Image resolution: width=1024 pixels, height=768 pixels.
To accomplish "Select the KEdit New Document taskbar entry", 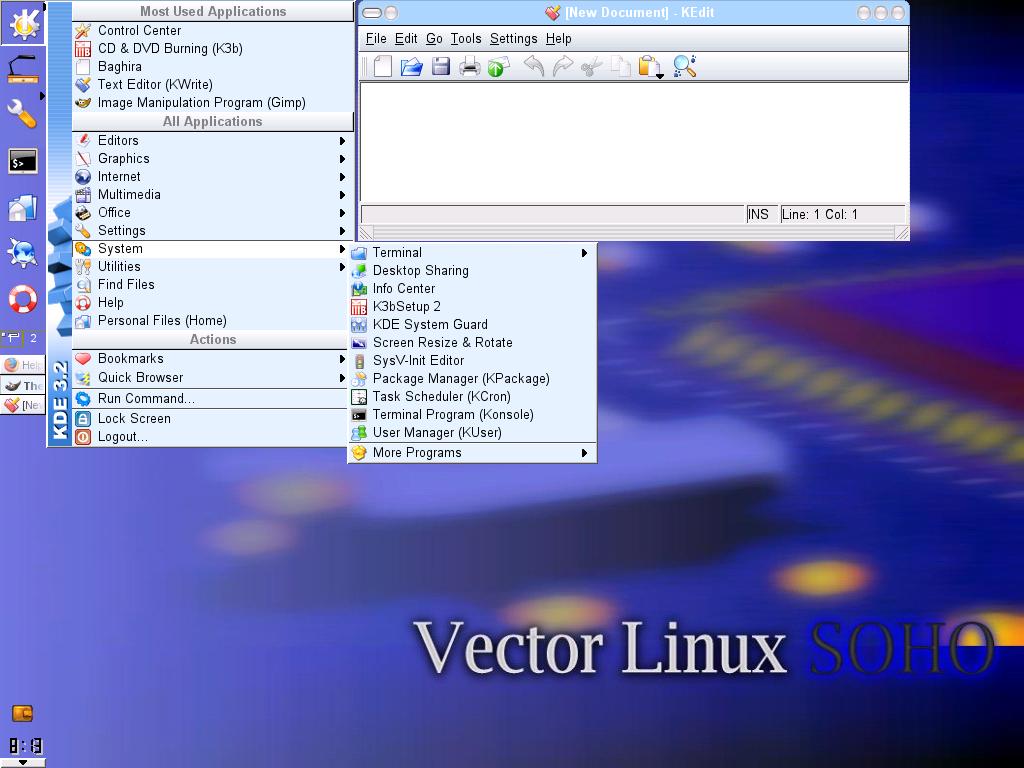I will click(x=23, y=405).
